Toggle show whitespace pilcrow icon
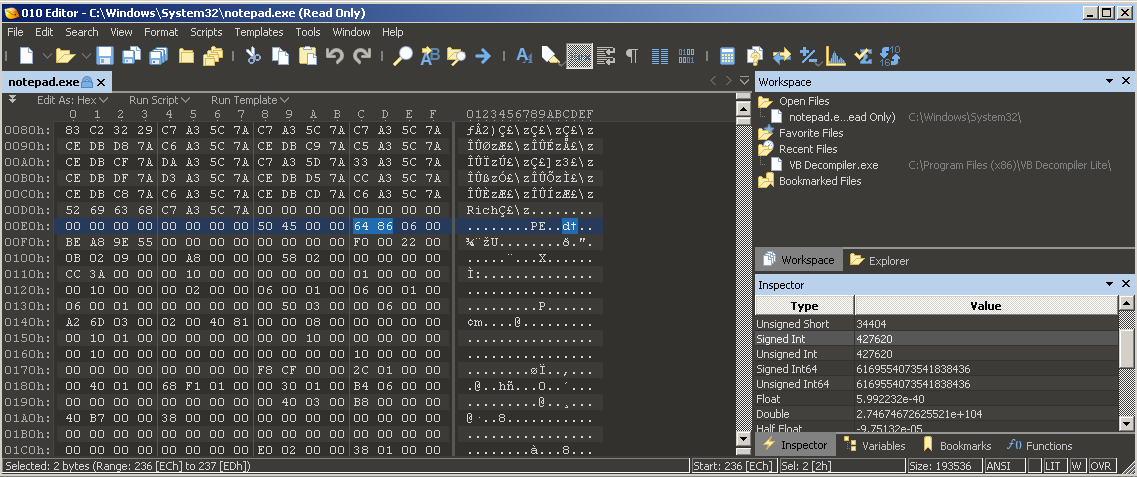The width and height of the screenshot is (1137, 477). 632,56
